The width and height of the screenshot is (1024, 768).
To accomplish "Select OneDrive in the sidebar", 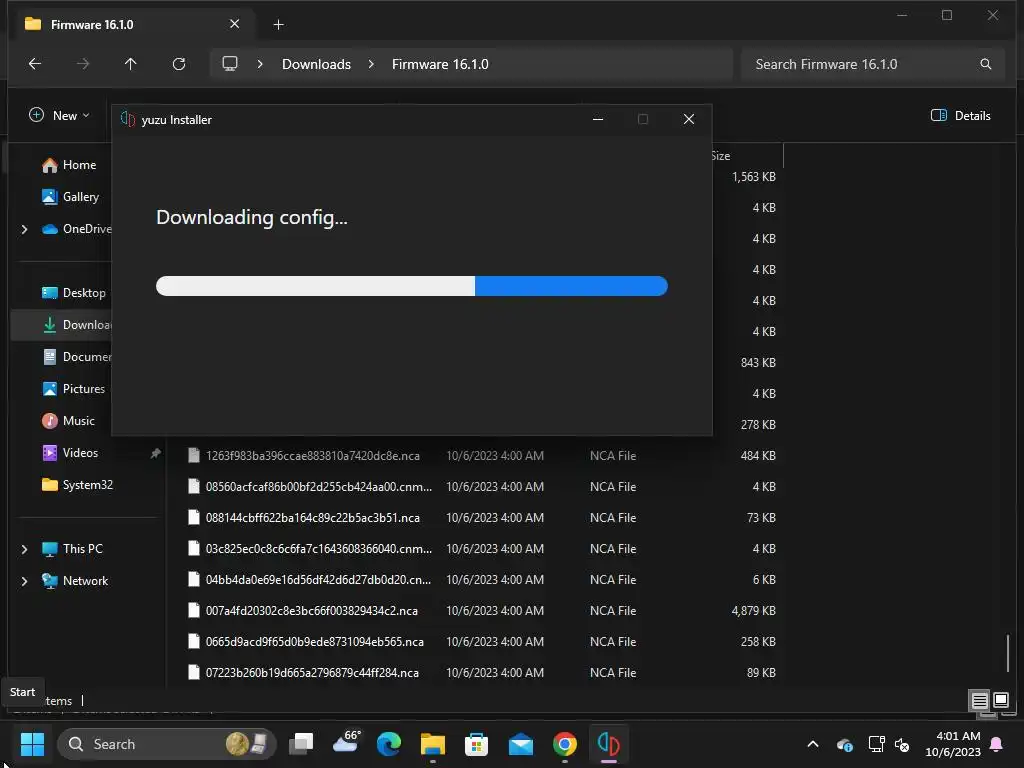I will pyautogui.click(x=77, y=229).
